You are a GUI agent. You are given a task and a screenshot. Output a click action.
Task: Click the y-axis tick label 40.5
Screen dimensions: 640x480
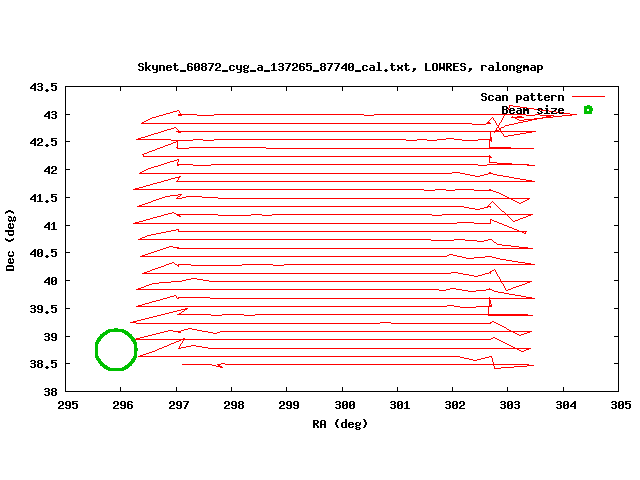point(44,253)
